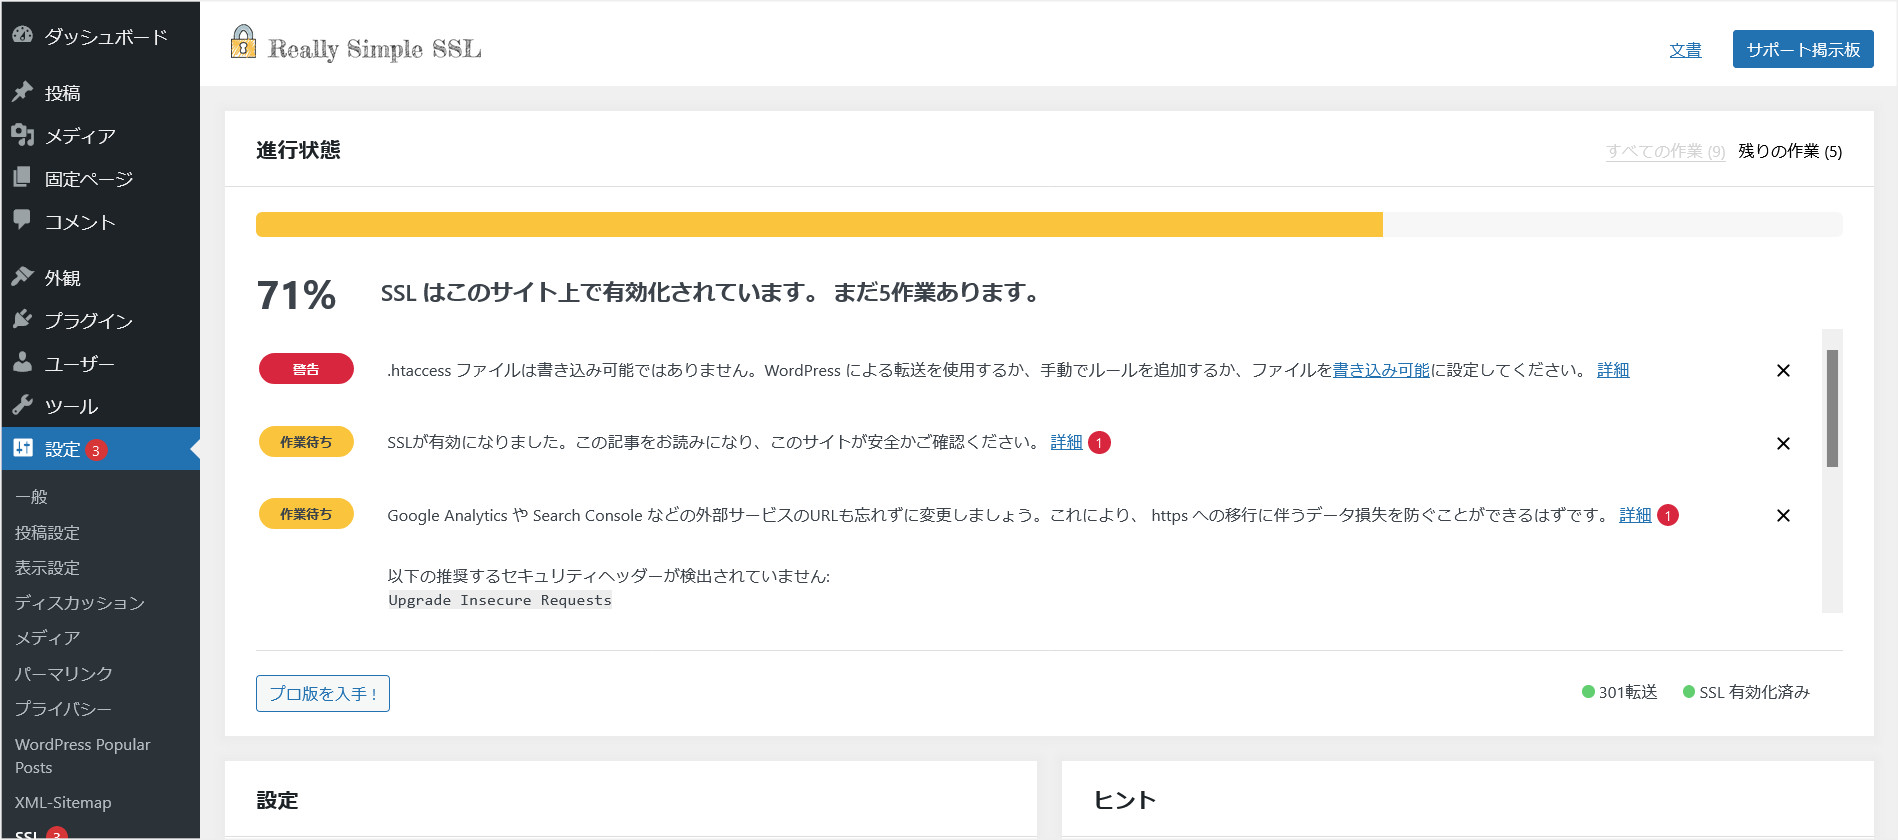
Task: Click the 外観 paintbrush icon
Action: (x=23, y=277)
